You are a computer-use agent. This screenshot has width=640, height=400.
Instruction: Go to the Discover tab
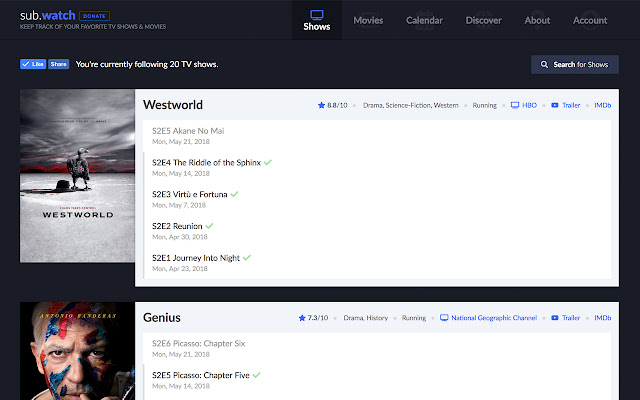[x=484, y=20]
